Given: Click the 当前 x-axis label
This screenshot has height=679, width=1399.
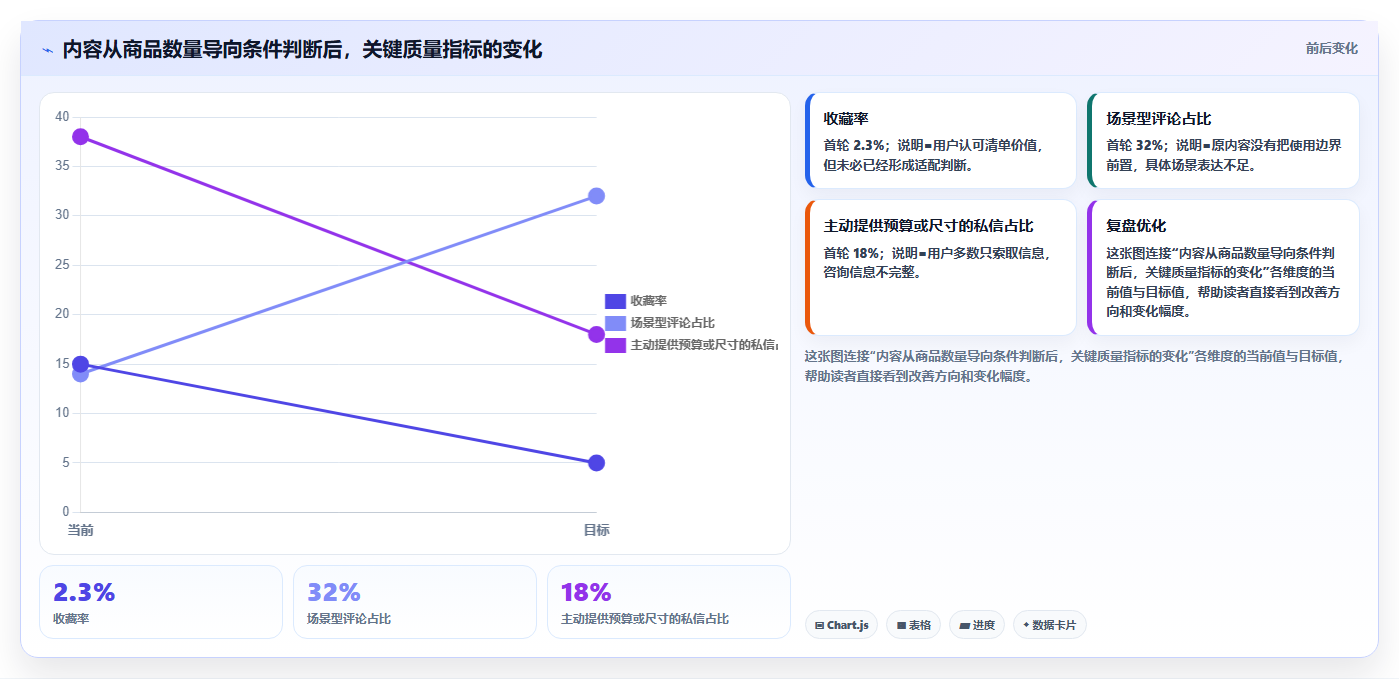Looking at the screenshot, I should [x=80, y=530].
